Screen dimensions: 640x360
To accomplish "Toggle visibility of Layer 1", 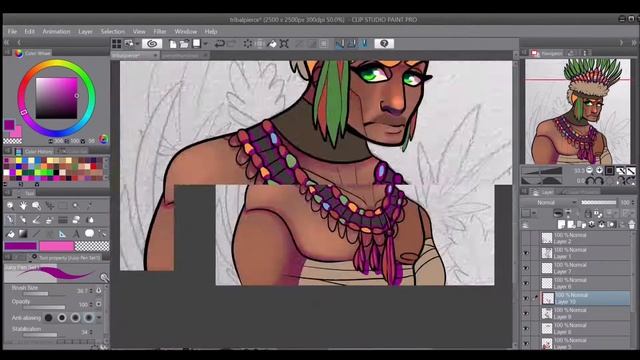I will coord(526,253).
